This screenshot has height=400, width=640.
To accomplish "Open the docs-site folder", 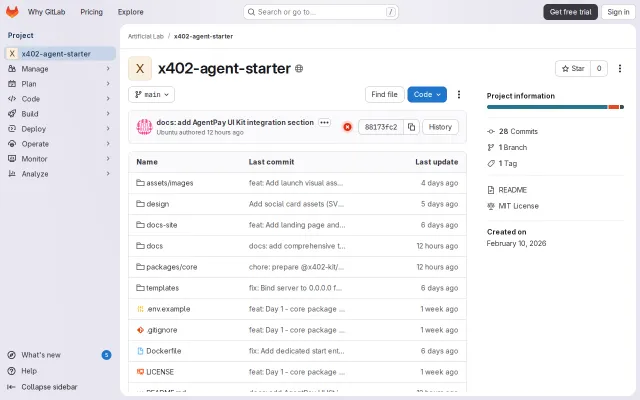I will click(x=162, y=225).
